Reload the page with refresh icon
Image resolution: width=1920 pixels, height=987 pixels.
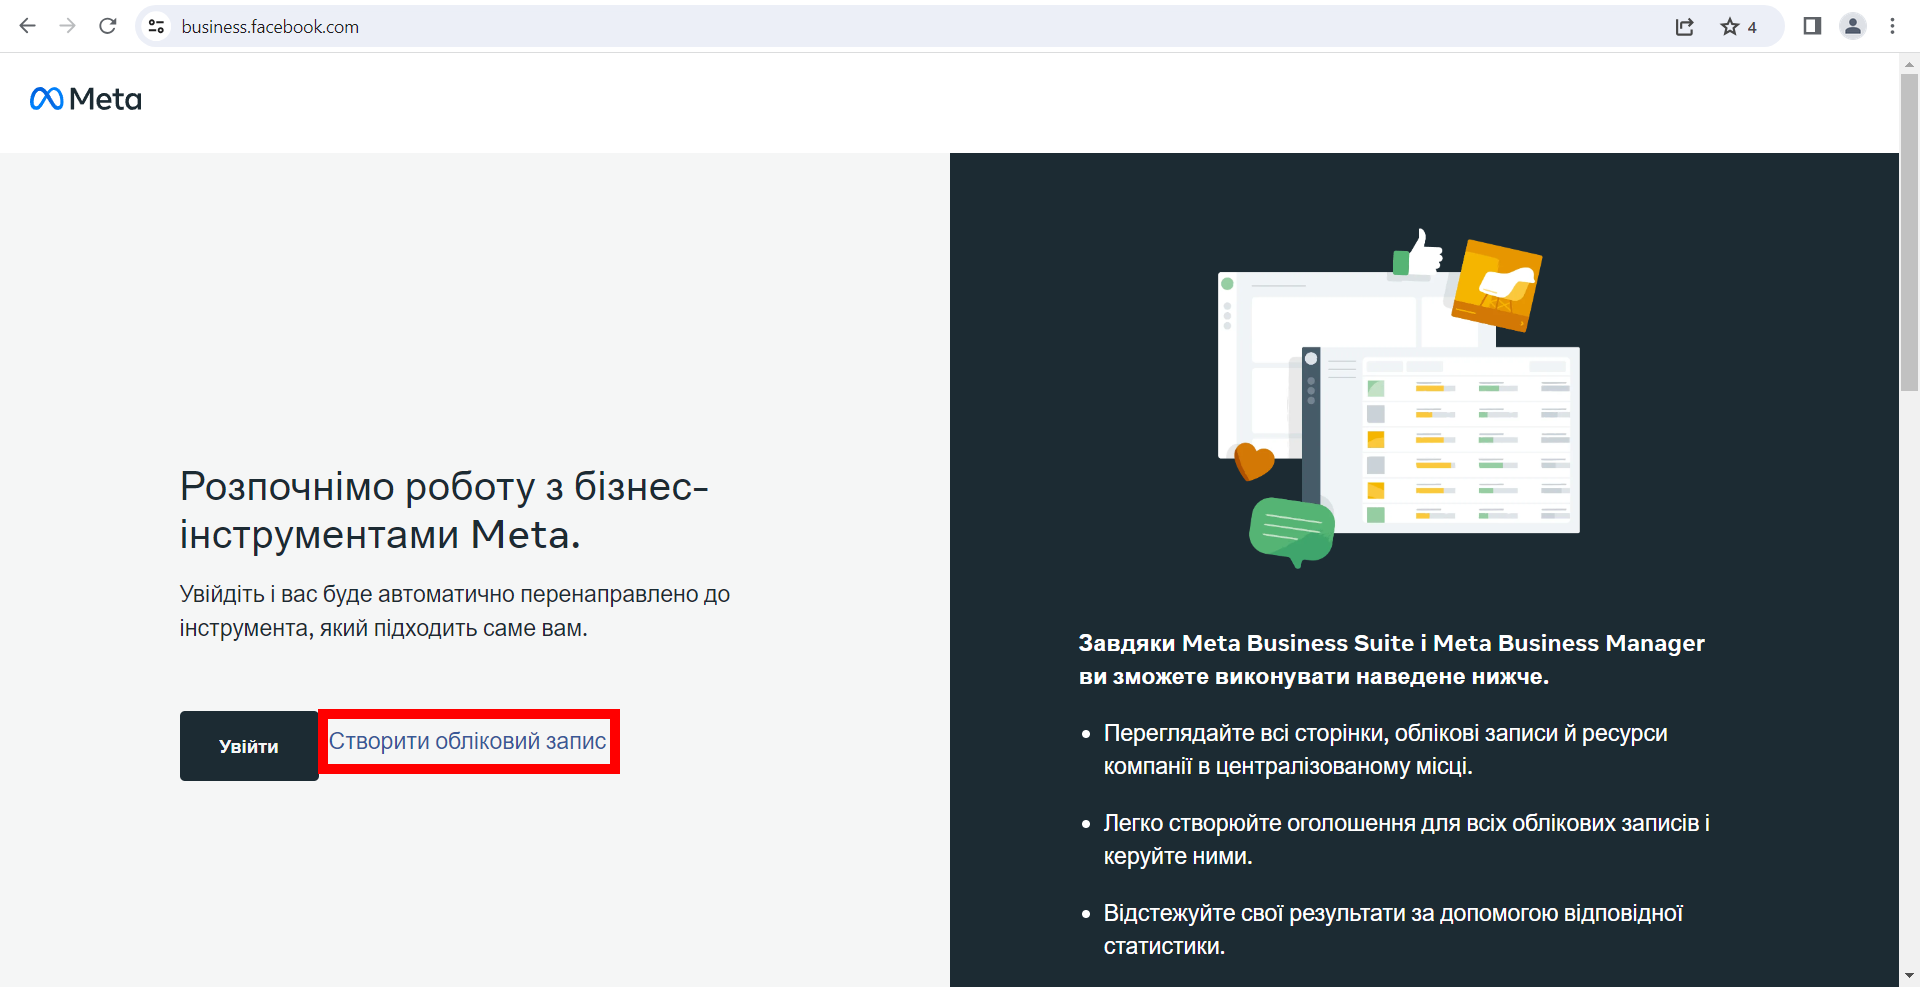[108, 26]
